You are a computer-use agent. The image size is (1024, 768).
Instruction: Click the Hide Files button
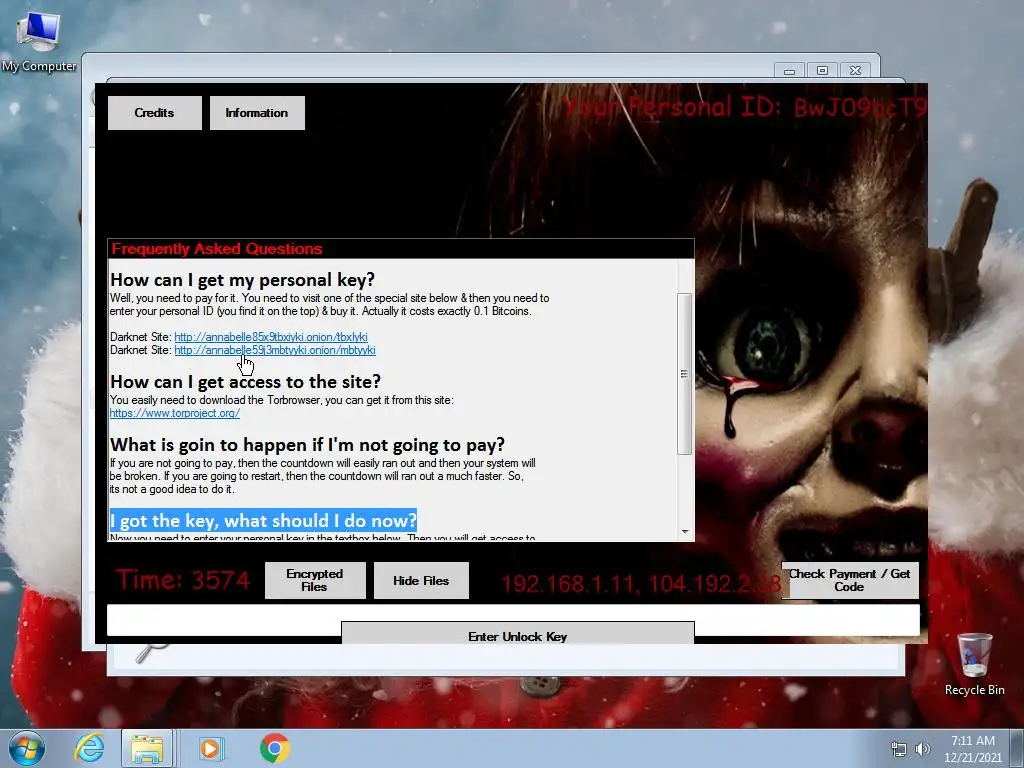(421, 580)
